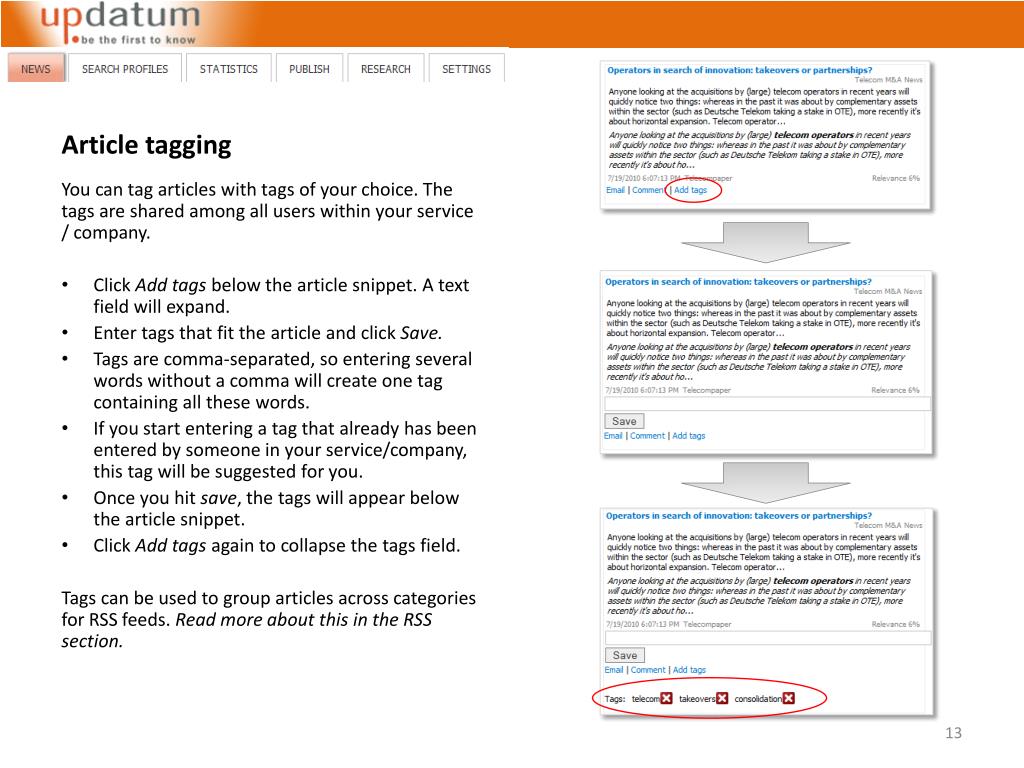Remove the consolidation tag using red X
The height and width of the screenshot is (768, 1024).
789,698
